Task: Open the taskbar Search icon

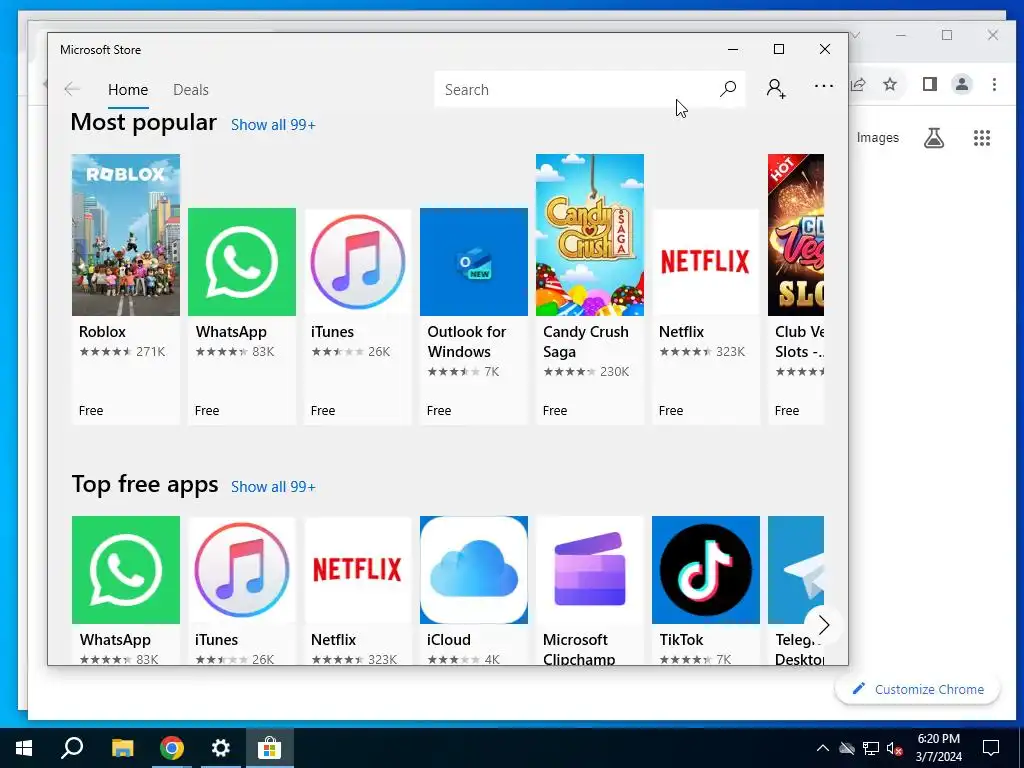Action: pyautogui.click(x=72, y=748)
